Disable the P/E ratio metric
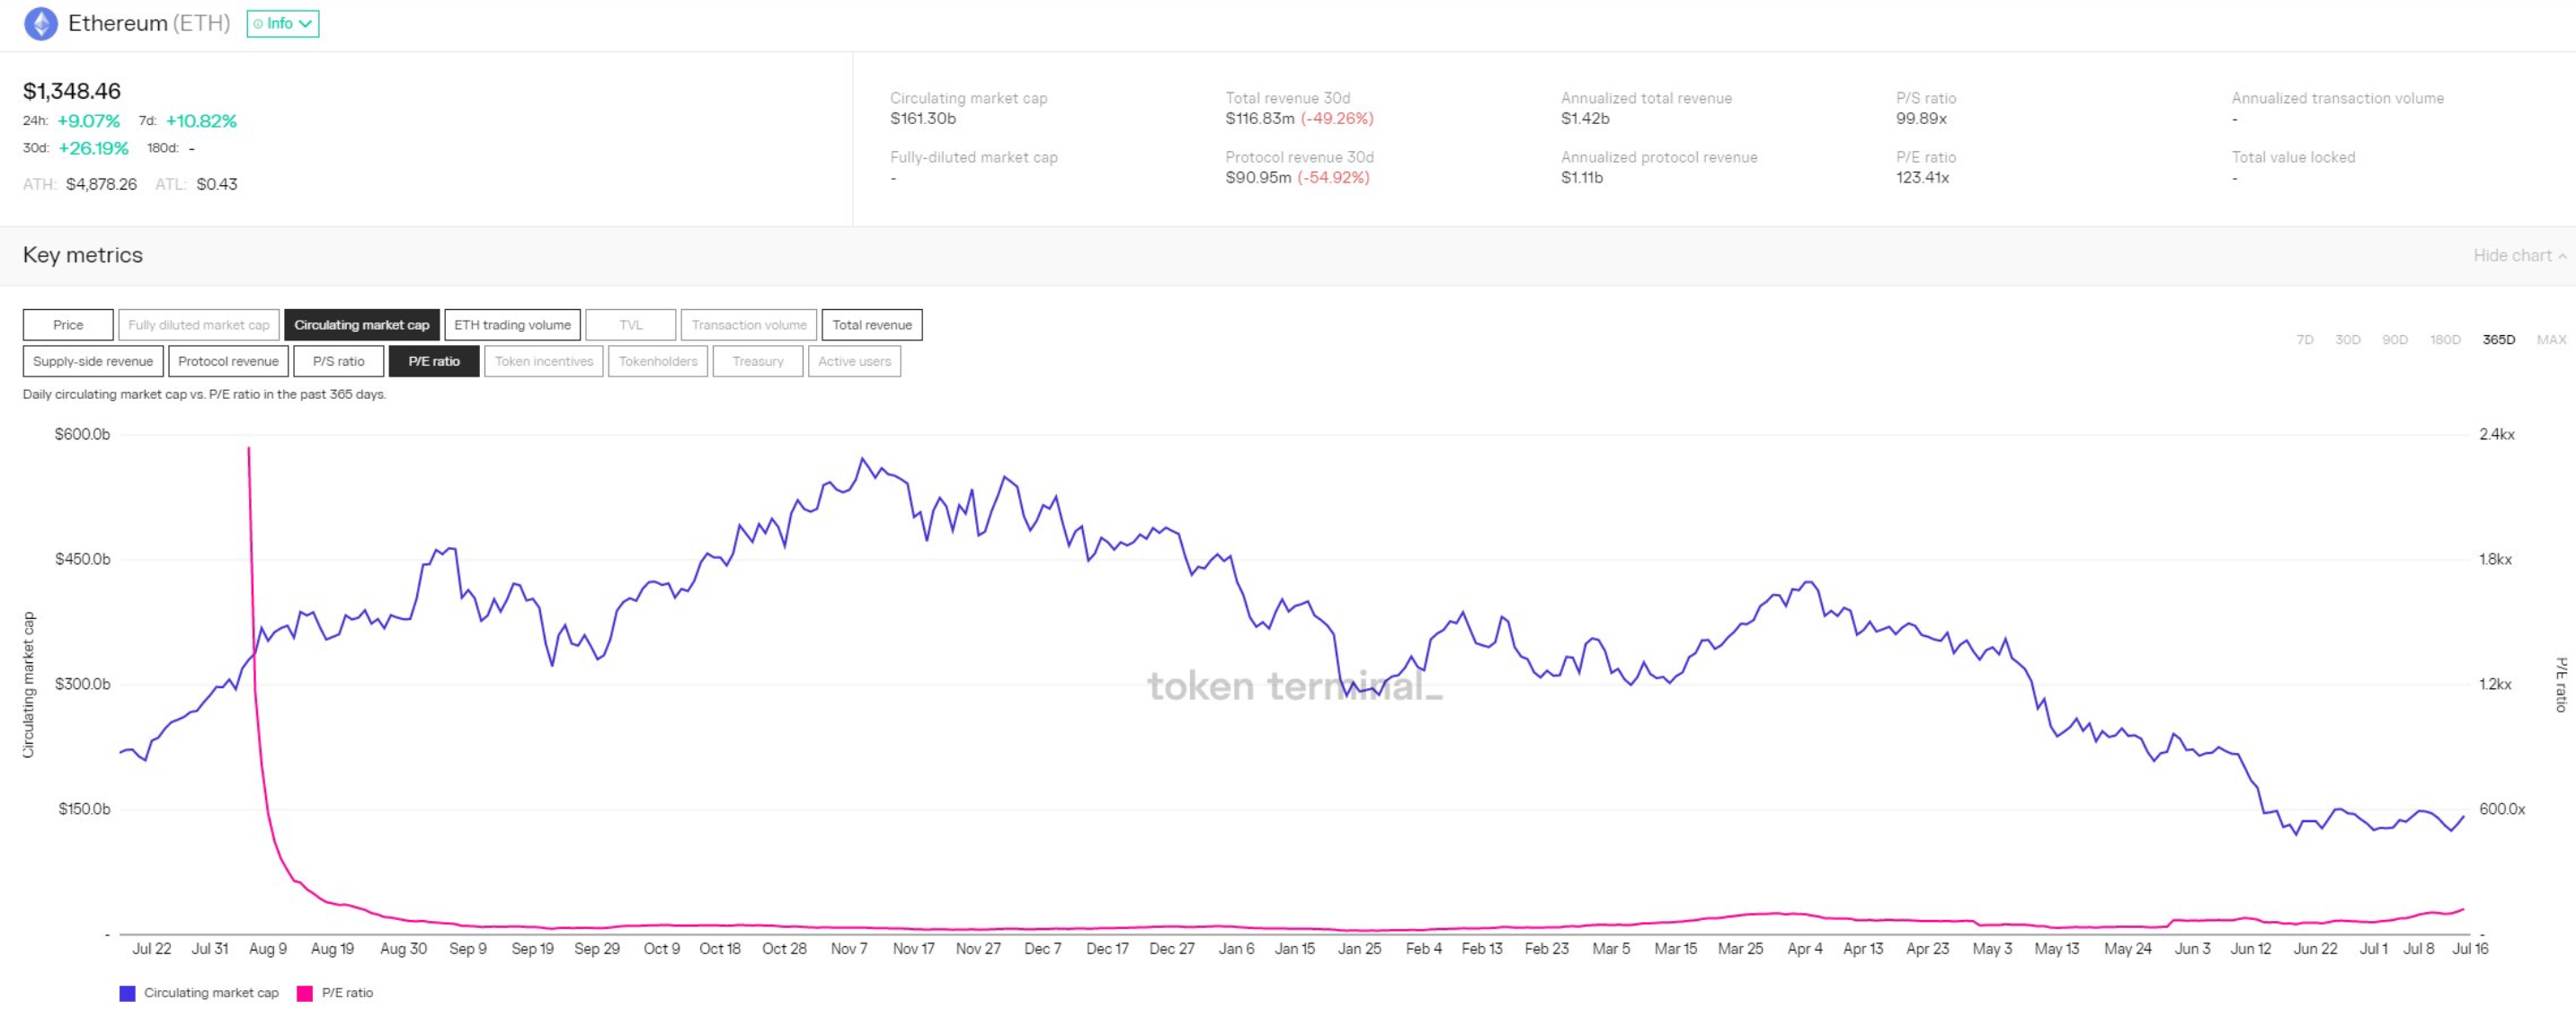Image resolution: width=2576 pixels, height=1009 pixels. coord(434,361)
